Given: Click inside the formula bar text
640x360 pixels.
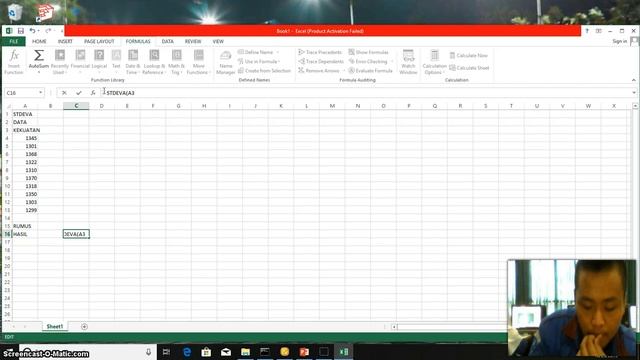Looking at the screenshot, I should pyautogui.click(x=120, y=93).
